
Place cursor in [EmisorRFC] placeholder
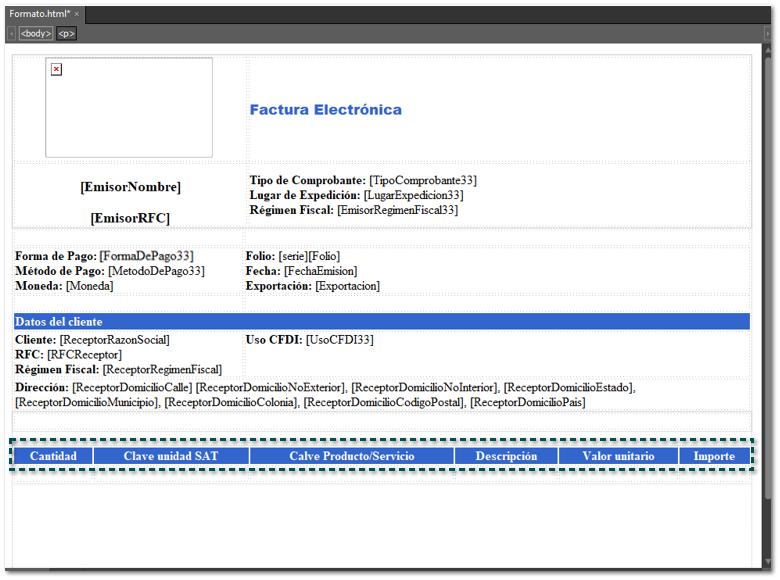pyautogui.click(x=130, y=218)
